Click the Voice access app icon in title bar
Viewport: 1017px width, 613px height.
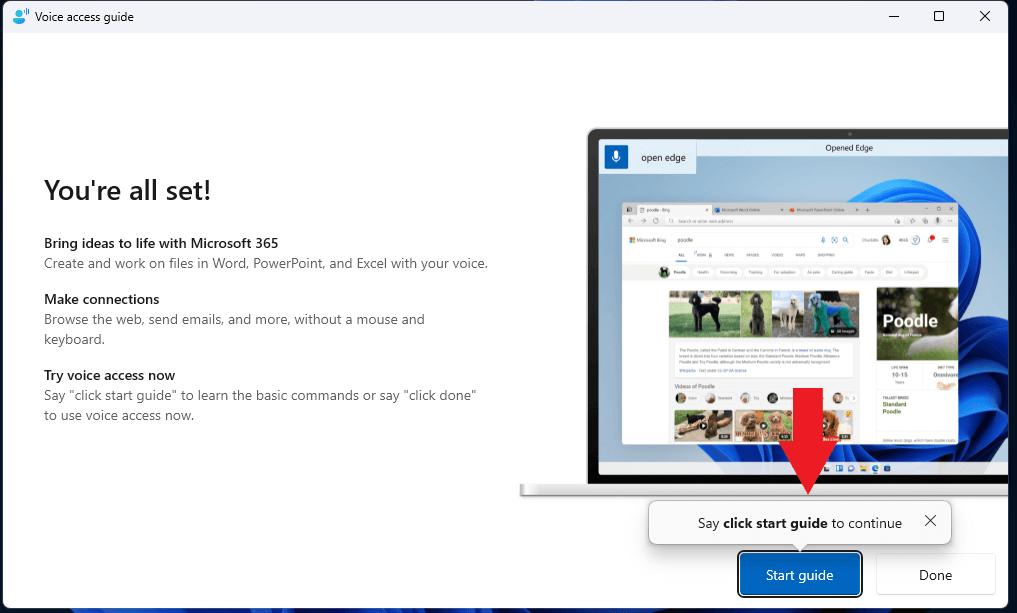21,16
